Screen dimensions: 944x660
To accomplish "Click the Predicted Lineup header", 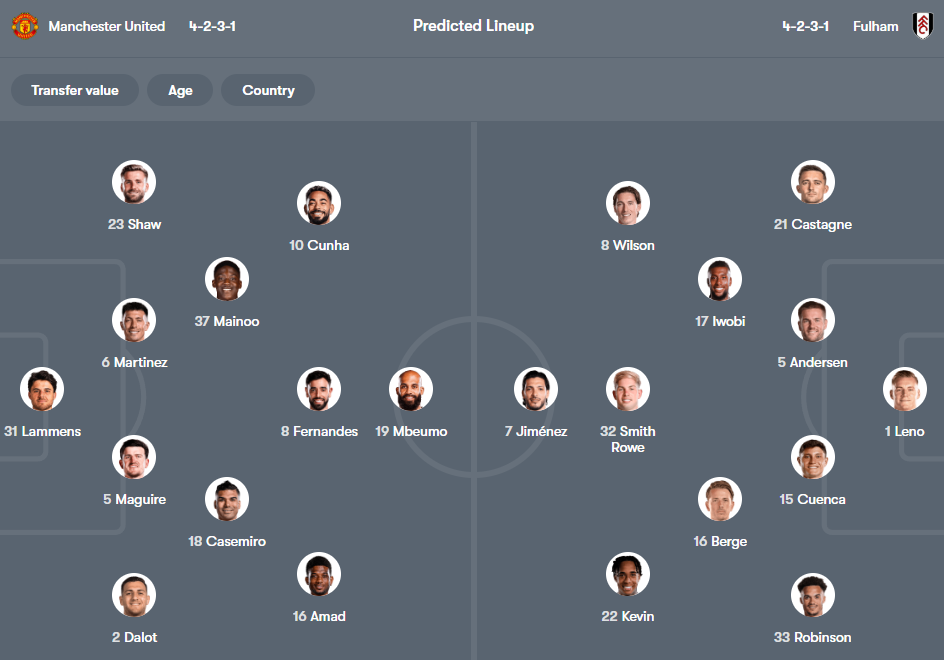I will pyautogui.click(x=473, y=26).
